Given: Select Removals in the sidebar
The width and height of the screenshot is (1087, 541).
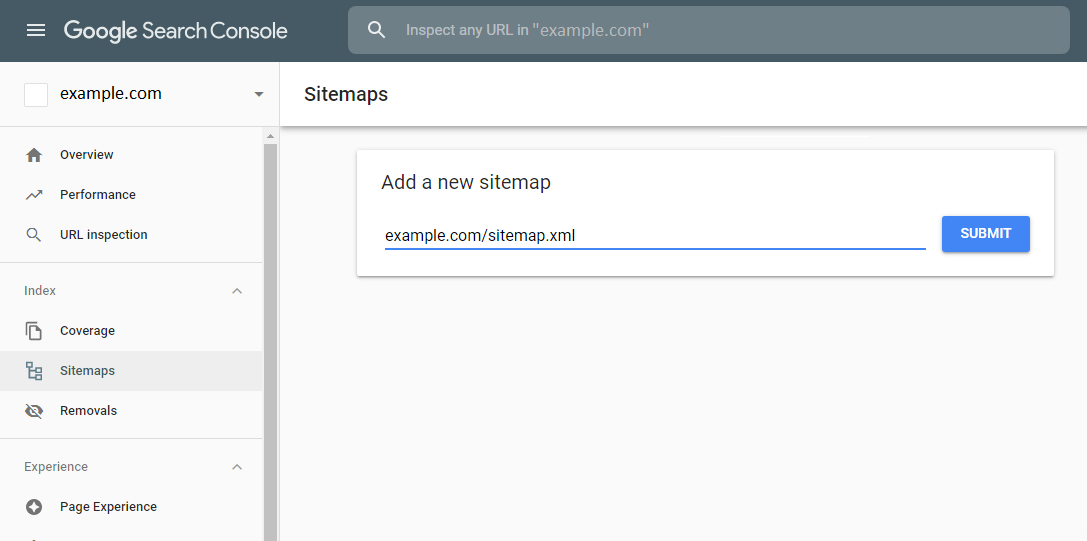Looking at the screenshot, I should (131, 411).
